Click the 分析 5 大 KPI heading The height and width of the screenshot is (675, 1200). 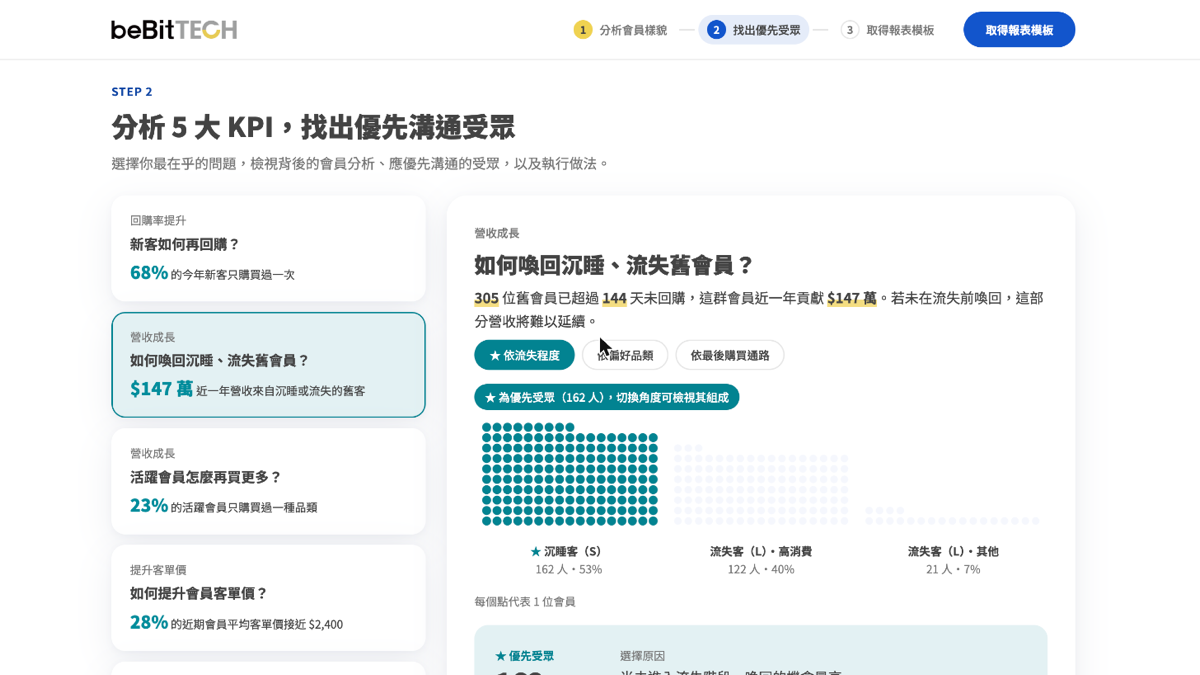pyautogui.click(x=313, y=127)
